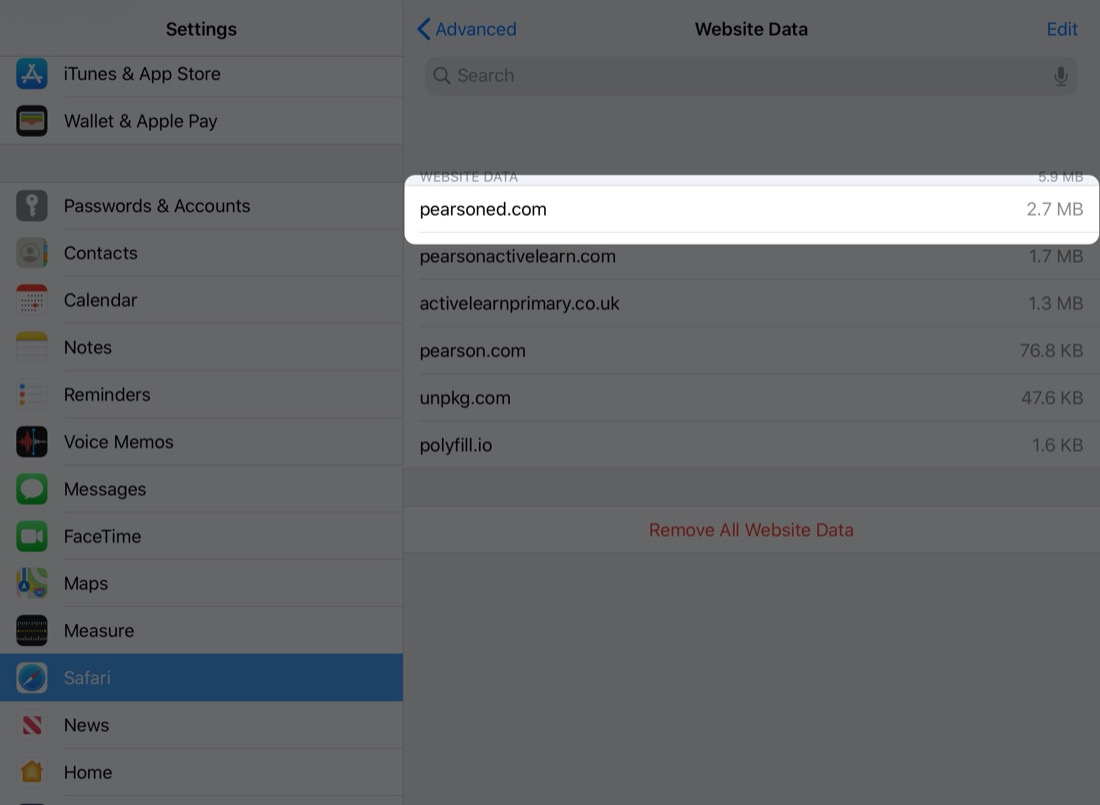The width and height of the screenshot is (1100, 805).
Task: Open the Voice Memos icon
Action: point(32,442)
